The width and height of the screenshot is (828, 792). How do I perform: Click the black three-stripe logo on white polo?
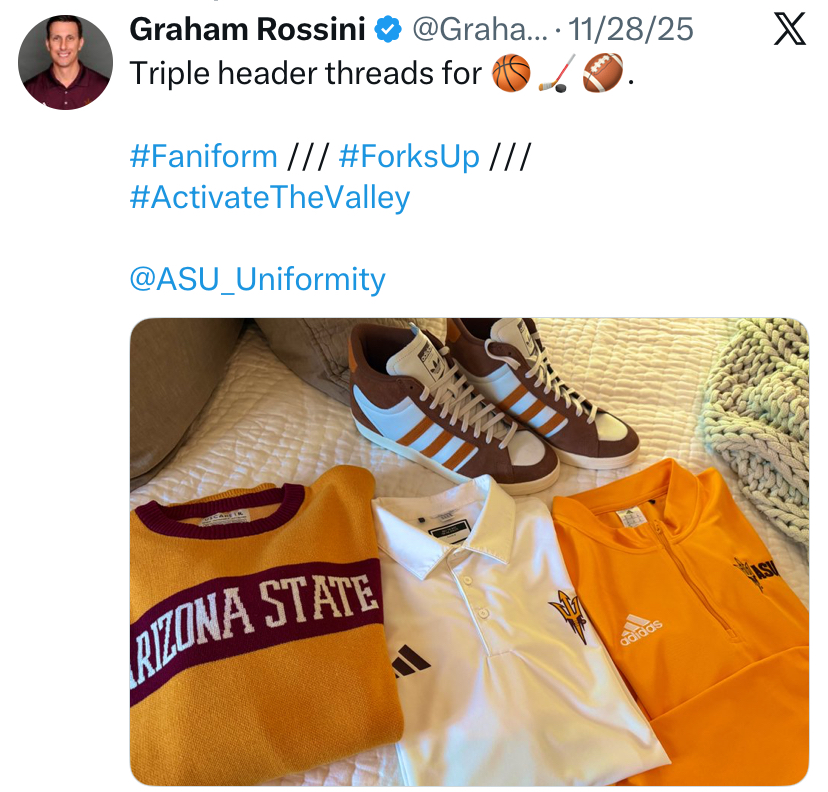pos(411,660)
